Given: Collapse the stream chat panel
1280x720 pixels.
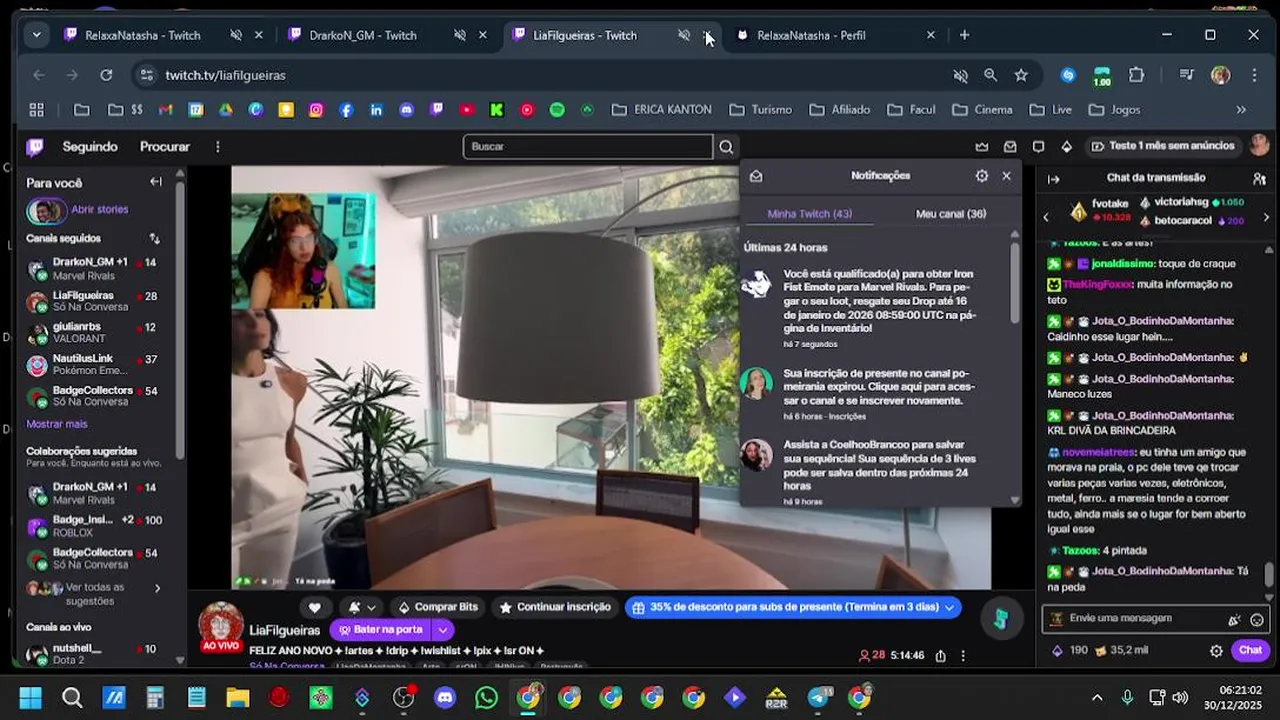Looking at the screenshot, I should (1053, 178).
